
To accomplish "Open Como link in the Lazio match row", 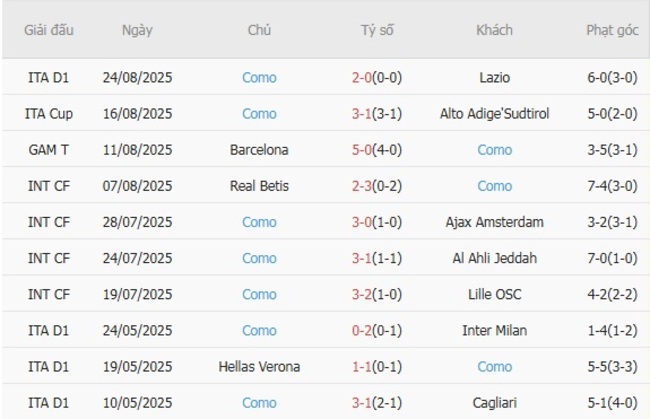I will coord(259,78).
